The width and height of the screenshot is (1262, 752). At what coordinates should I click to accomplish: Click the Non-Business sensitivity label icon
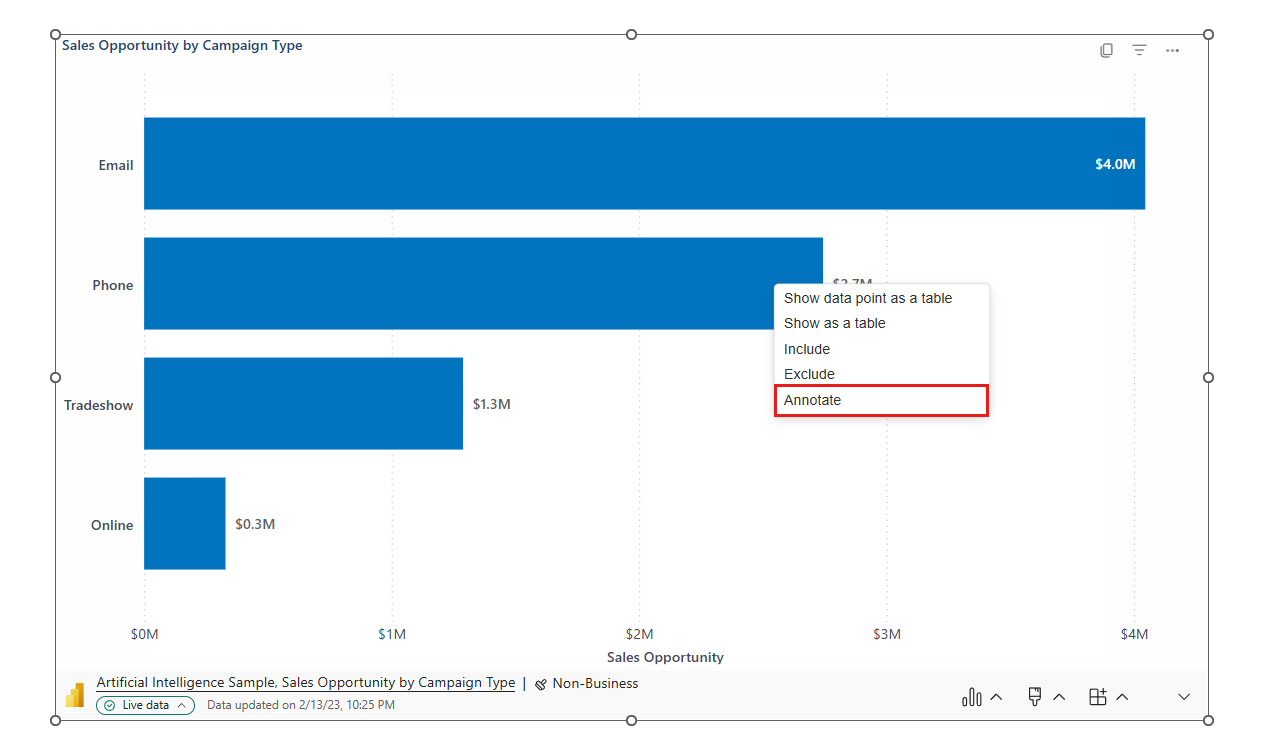click(541, 684)
